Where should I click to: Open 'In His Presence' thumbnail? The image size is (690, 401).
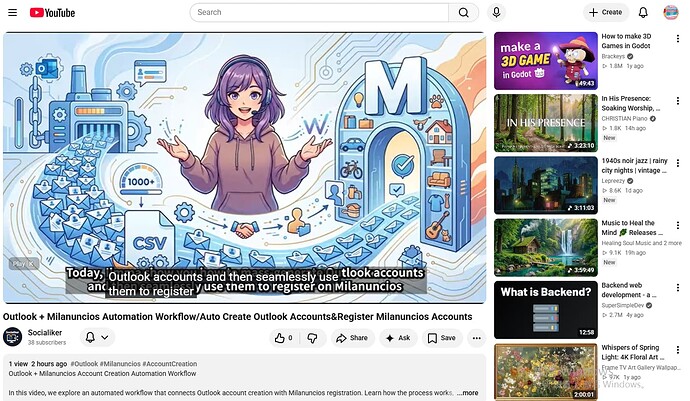point(546,123)
